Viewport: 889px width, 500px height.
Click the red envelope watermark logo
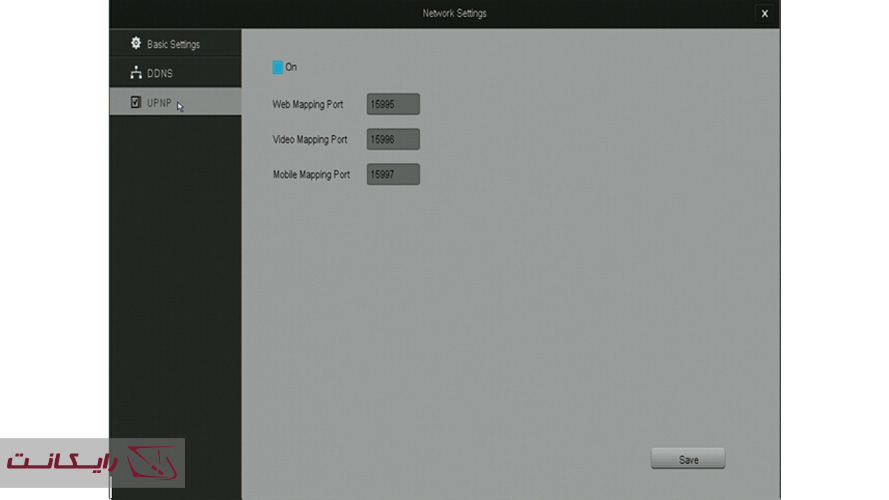(x=158, y=463)
